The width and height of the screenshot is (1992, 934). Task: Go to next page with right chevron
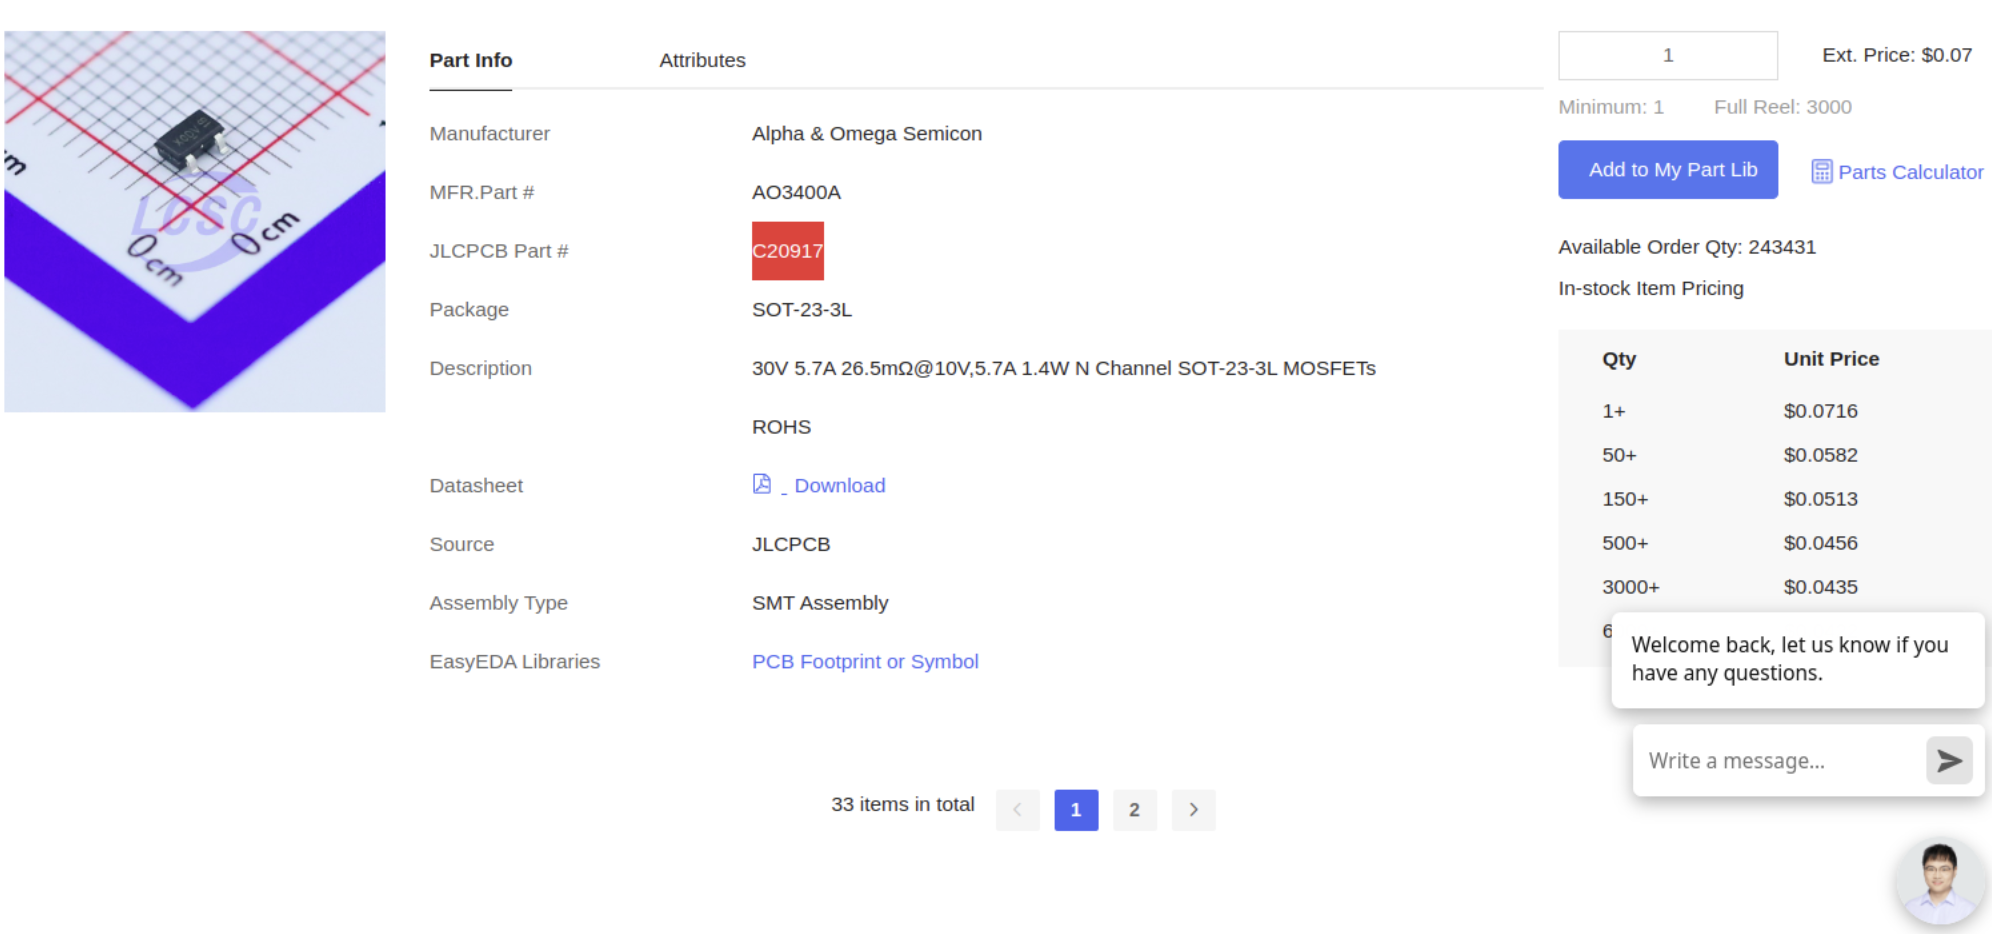1193,810
